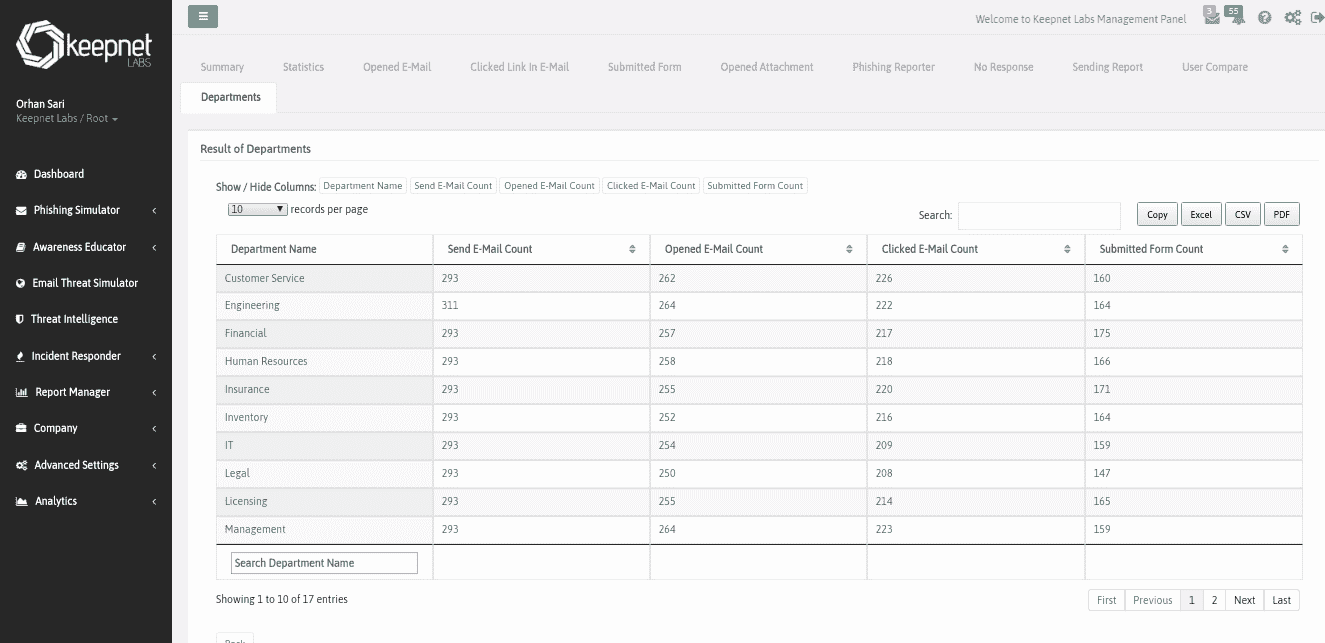Sort by Clicked E-Mail Count arrows

point(1067,249)
